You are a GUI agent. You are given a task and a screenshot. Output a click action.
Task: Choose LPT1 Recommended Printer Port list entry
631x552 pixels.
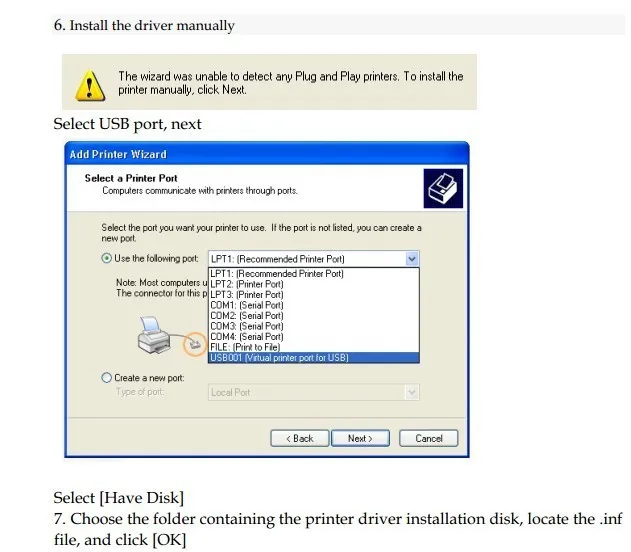click(x=314, y=274)
